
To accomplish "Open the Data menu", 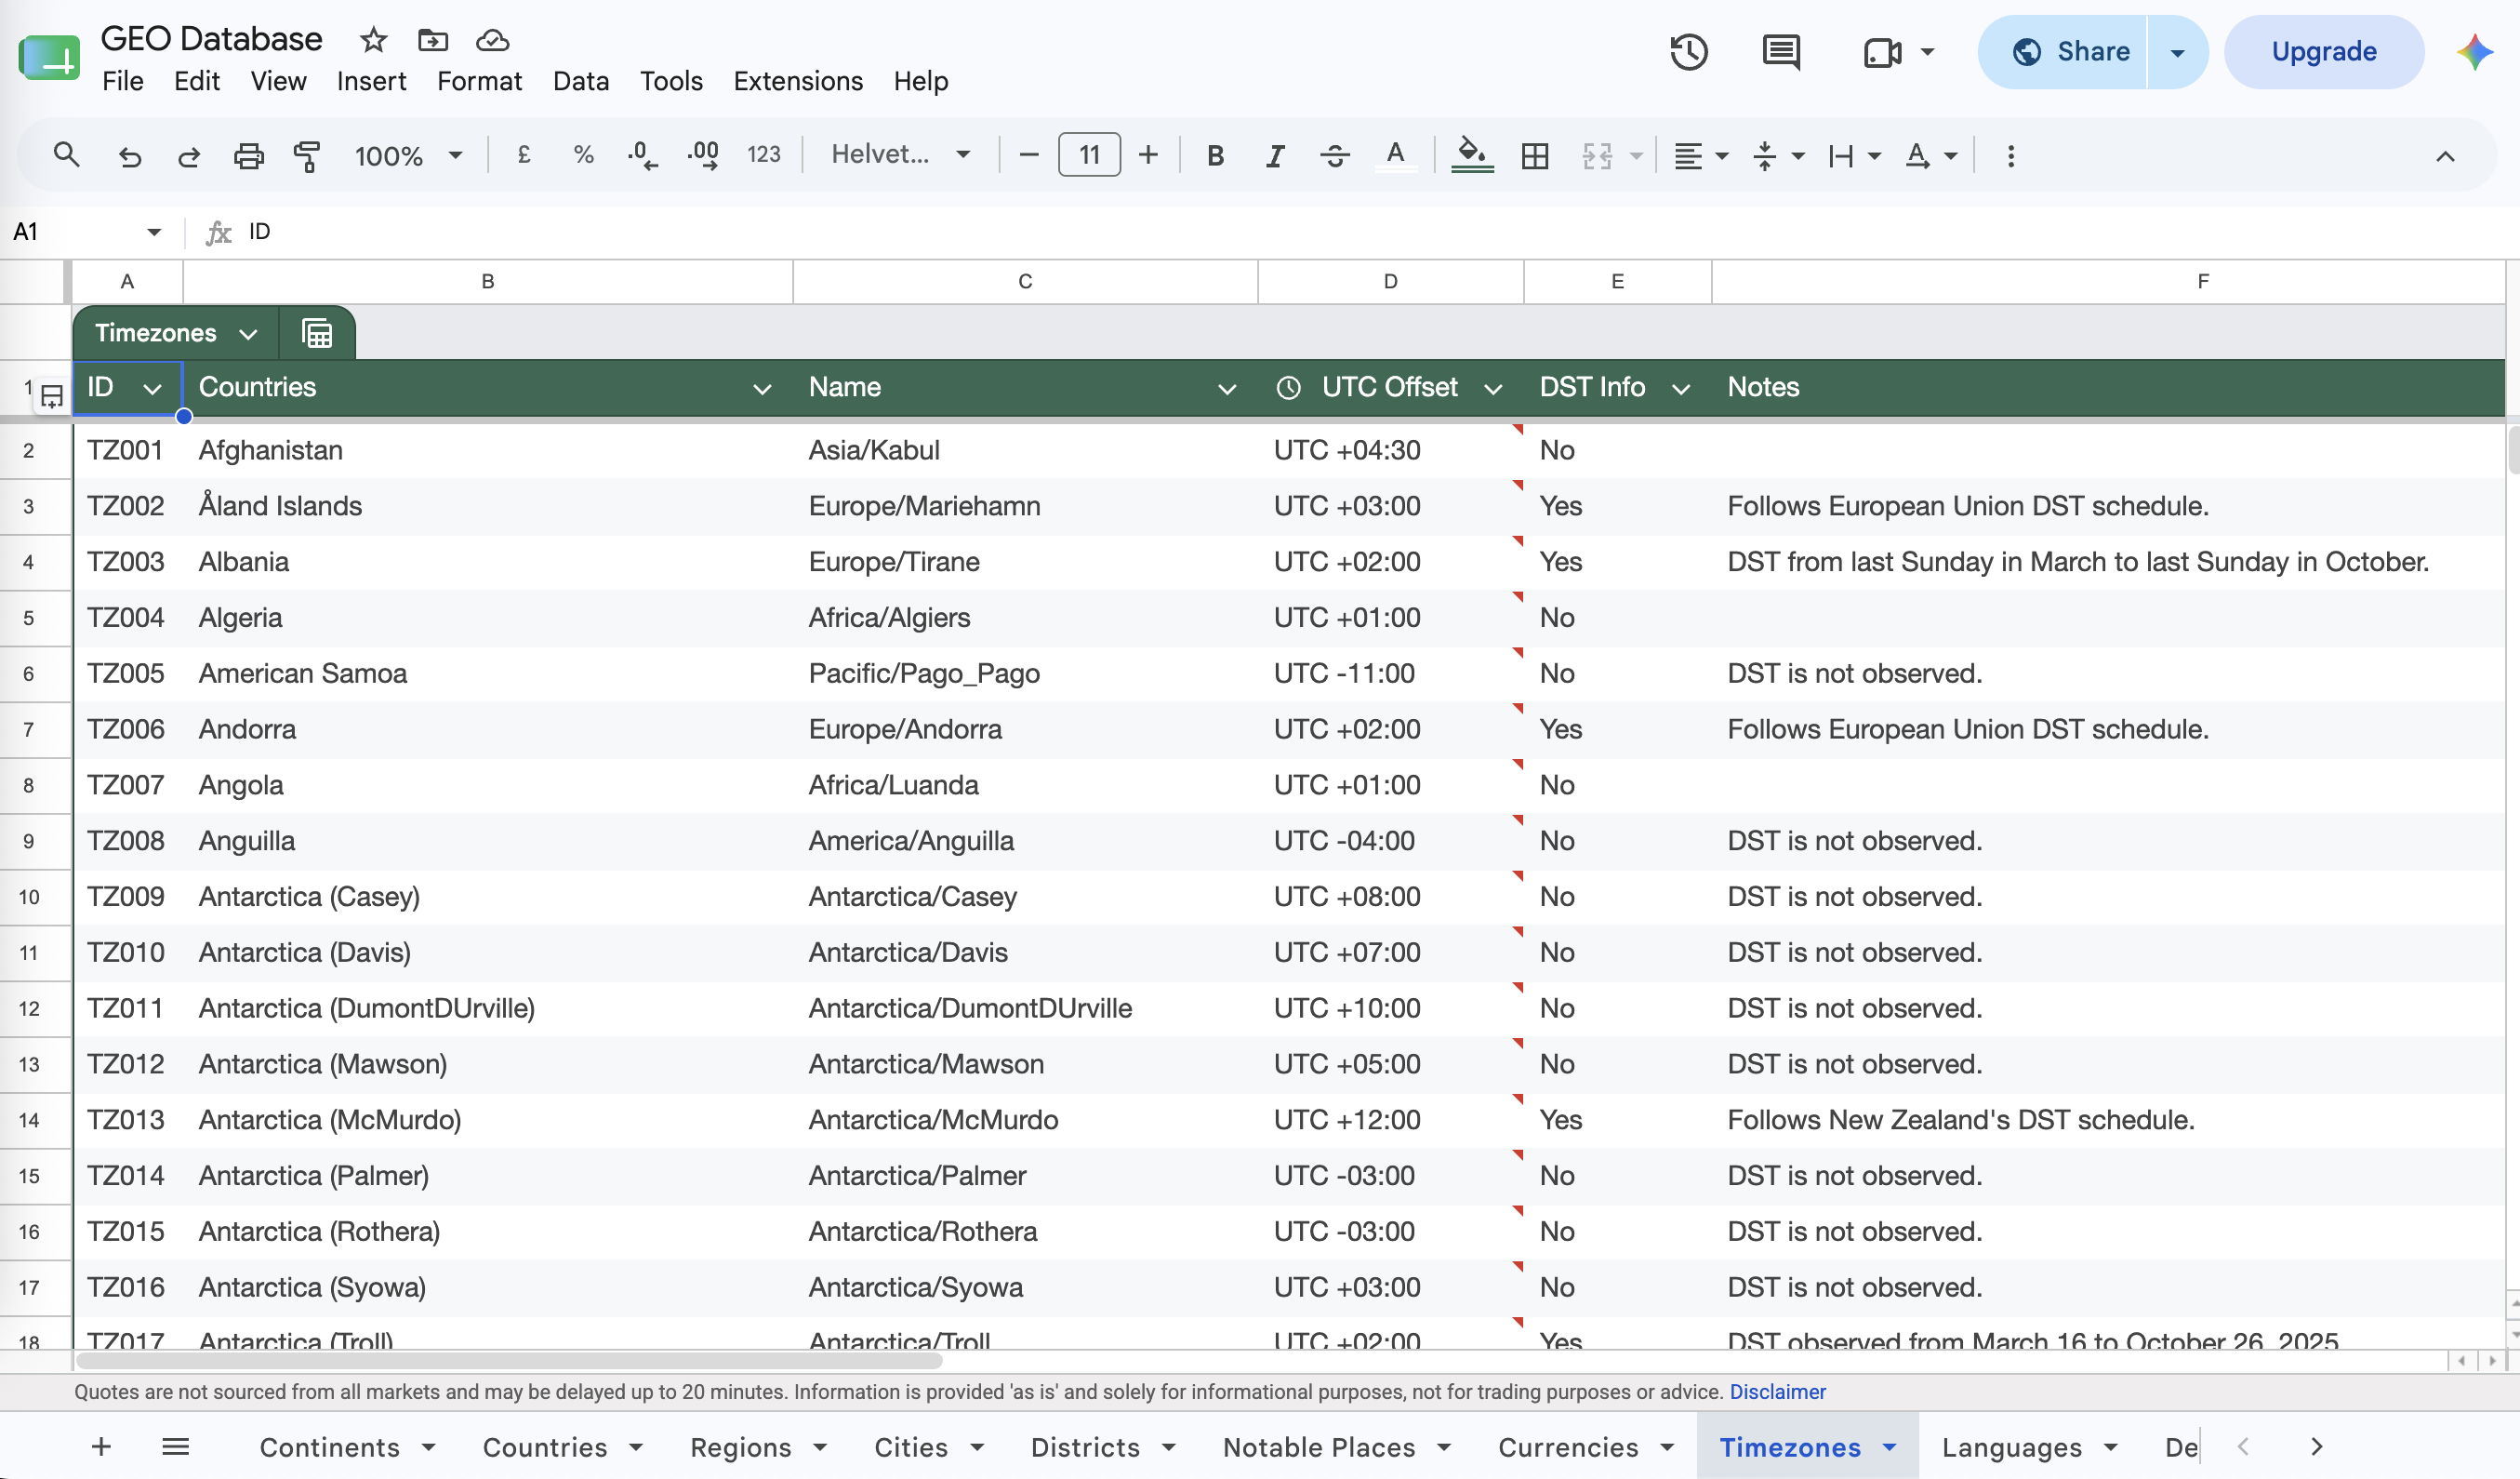I will [580, 81].
